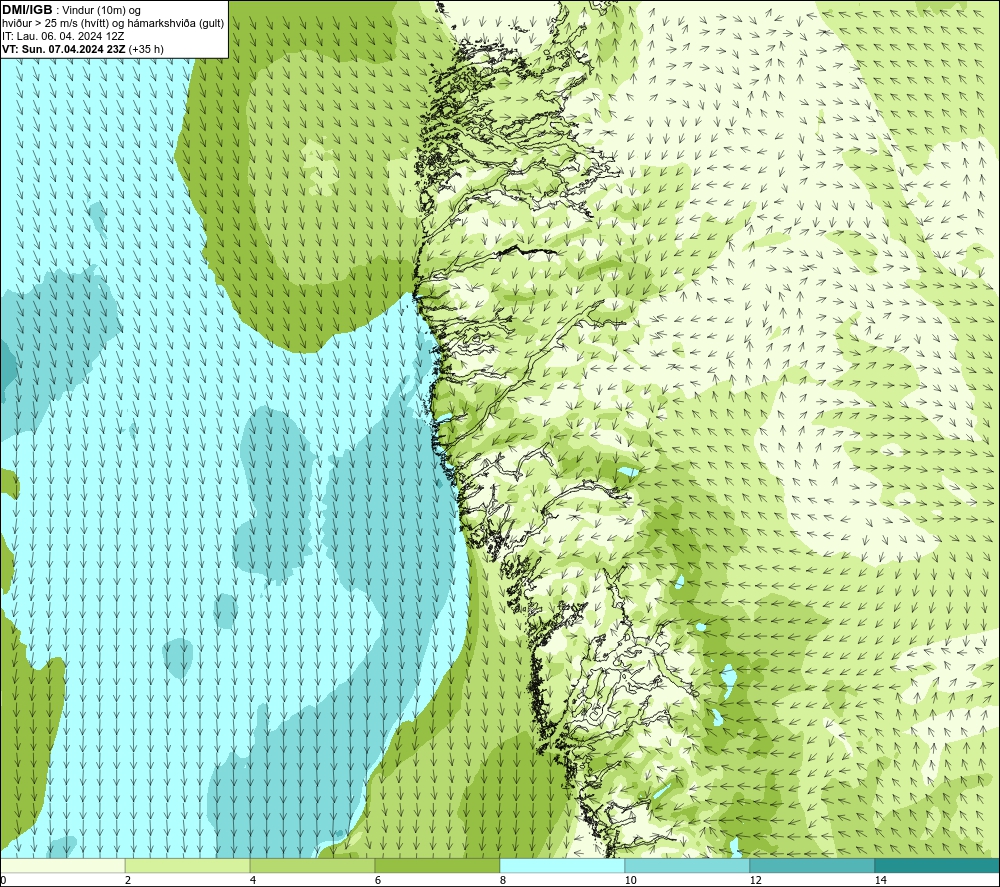Click the scale label '12'
The image size is (1000, 887).
point(755,881)
